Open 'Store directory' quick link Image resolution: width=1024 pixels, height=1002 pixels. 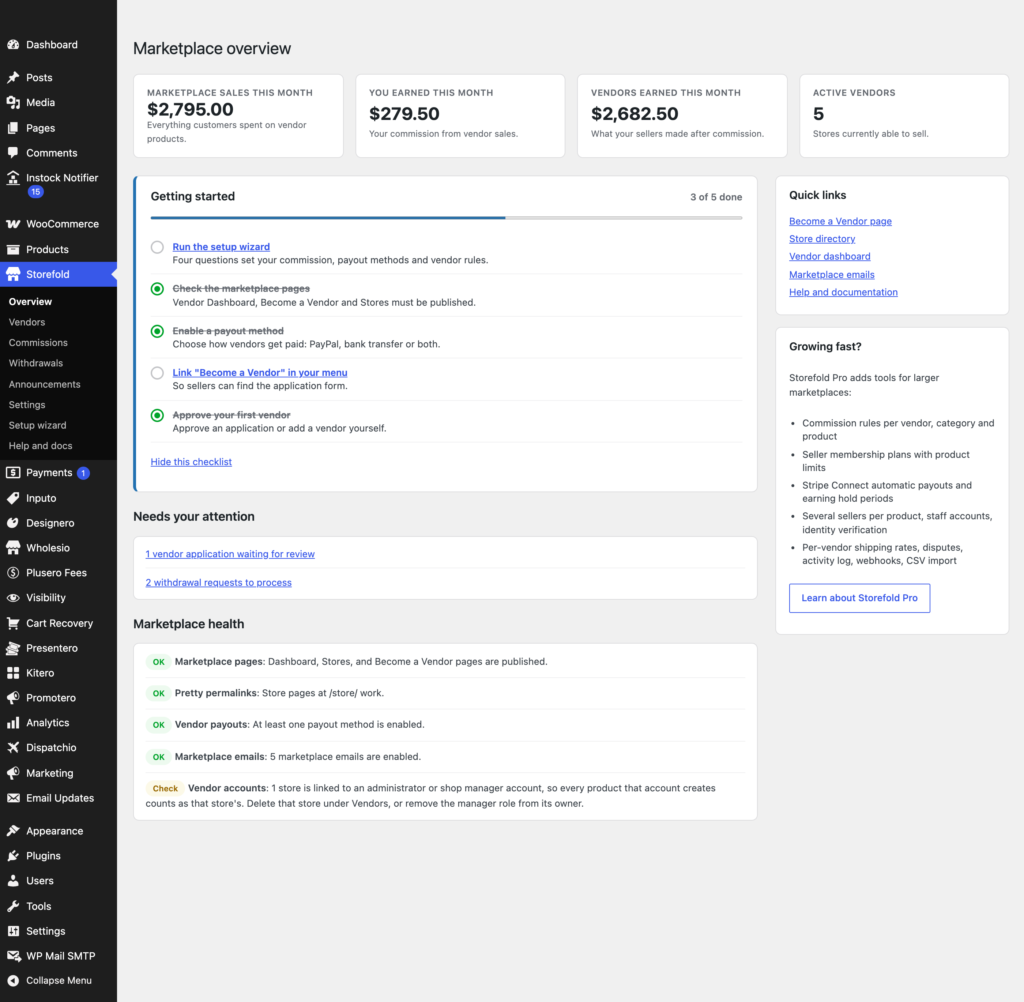822,239
